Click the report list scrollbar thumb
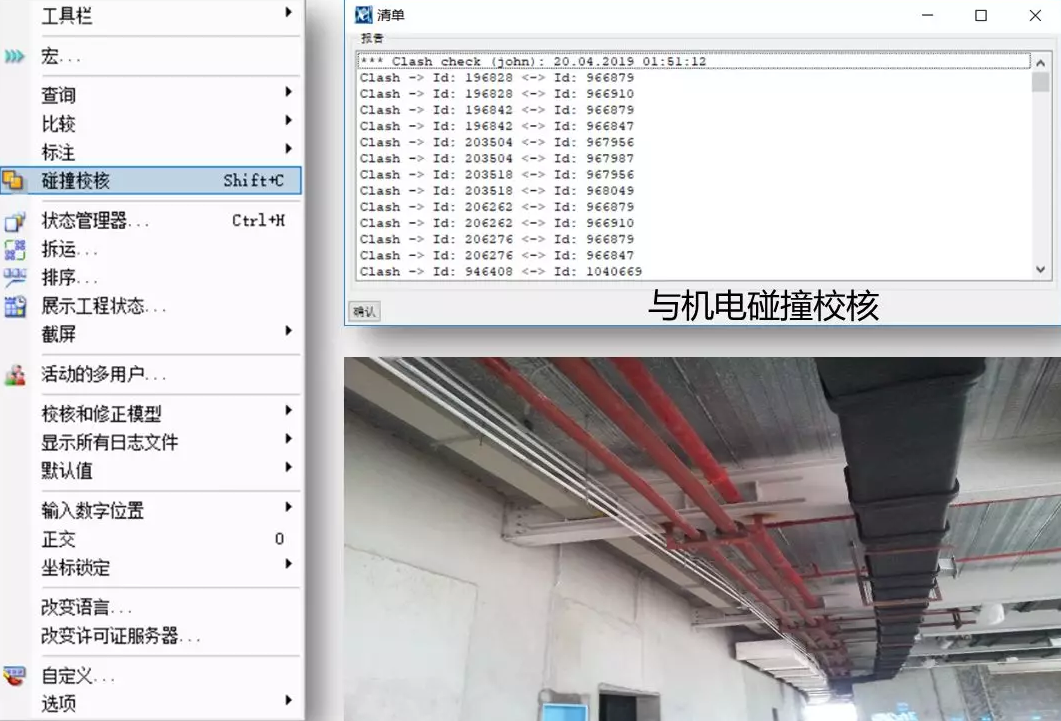Viewport: 1061px width, 721px height. tap(1040, 82)
